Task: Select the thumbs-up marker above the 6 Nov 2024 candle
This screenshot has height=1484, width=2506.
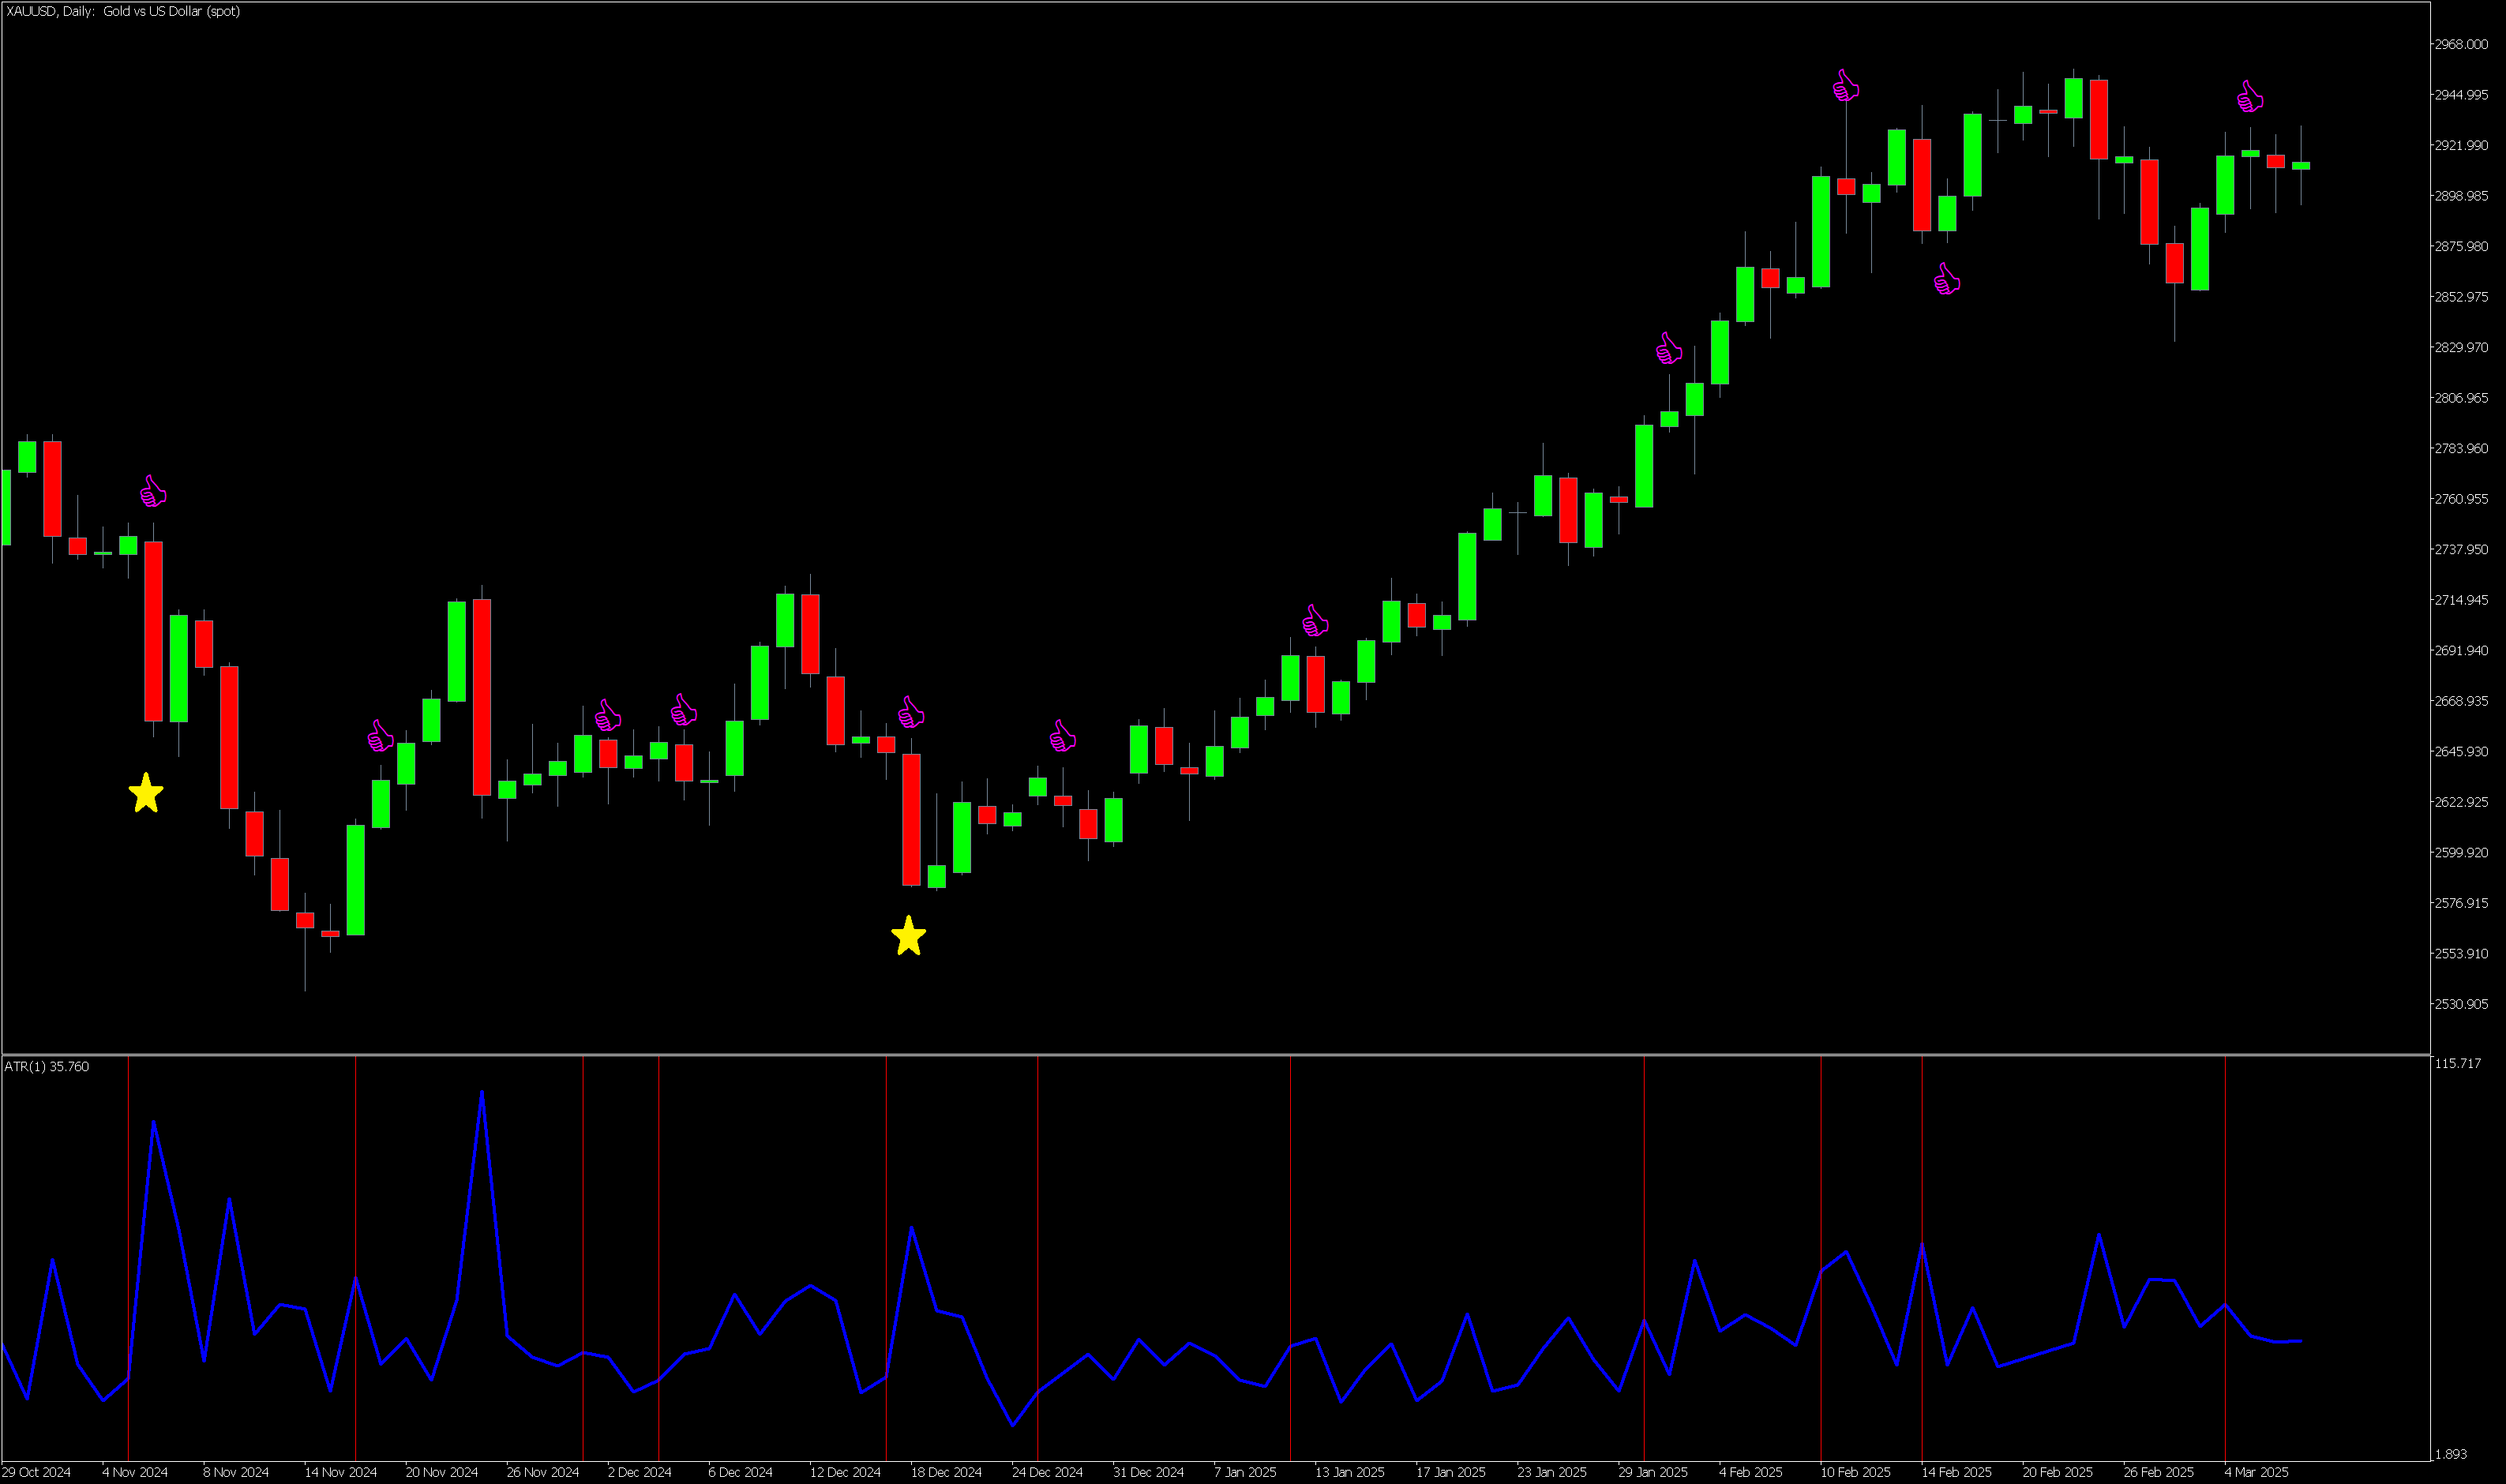Action: click(153, 491)
